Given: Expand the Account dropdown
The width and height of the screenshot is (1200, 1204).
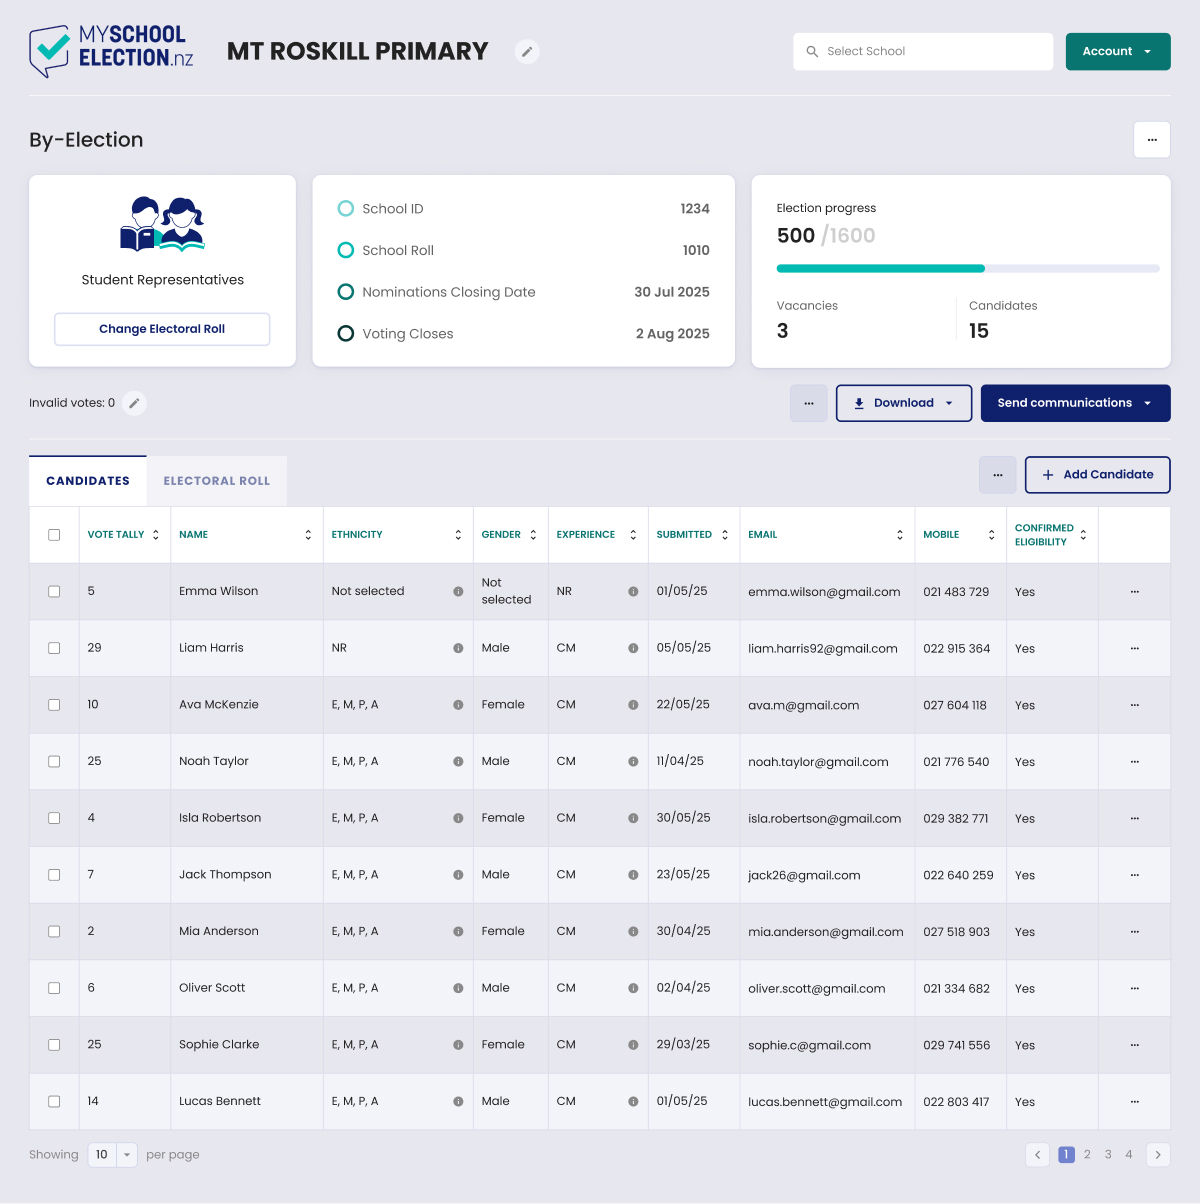Looking at the screenshot, I should coord(1117,51).
